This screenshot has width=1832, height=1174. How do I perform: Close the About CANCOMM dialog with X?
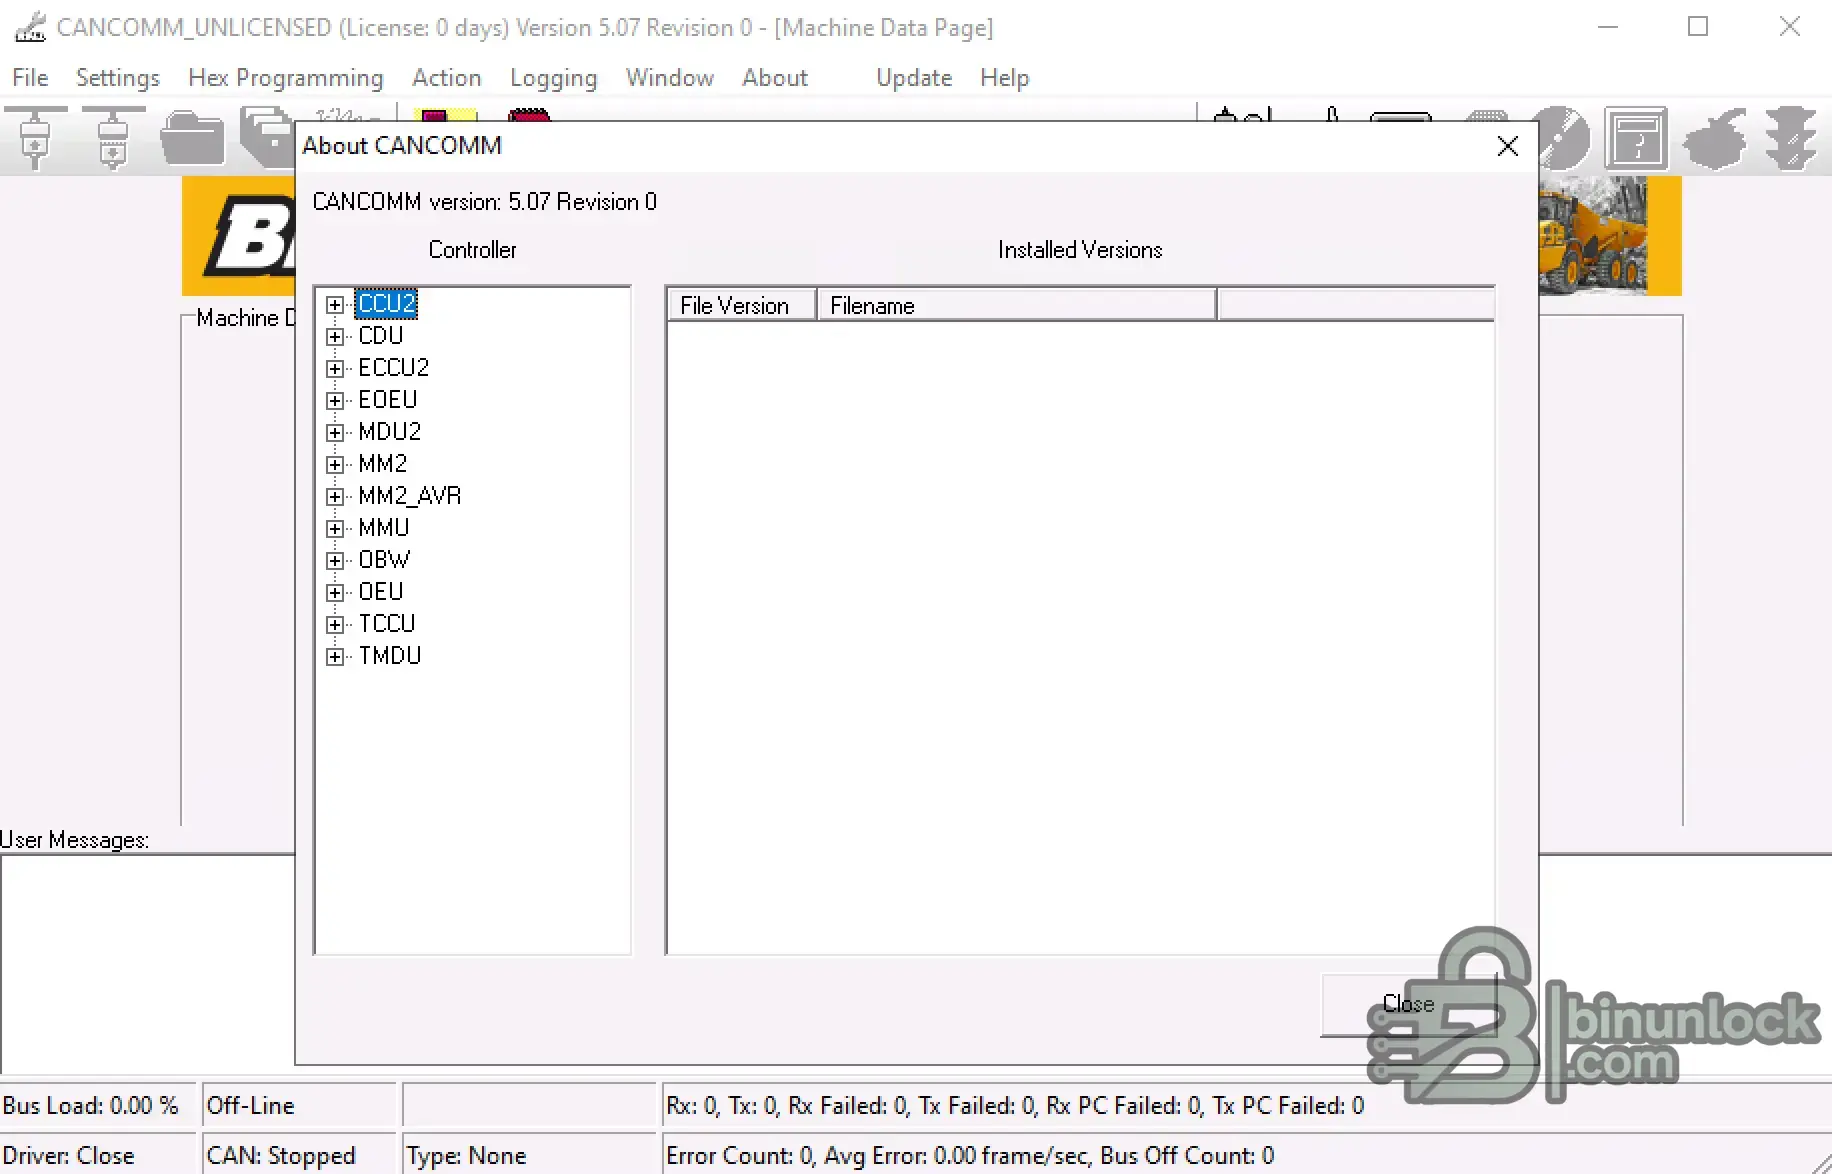click(x=1508, y=146)
